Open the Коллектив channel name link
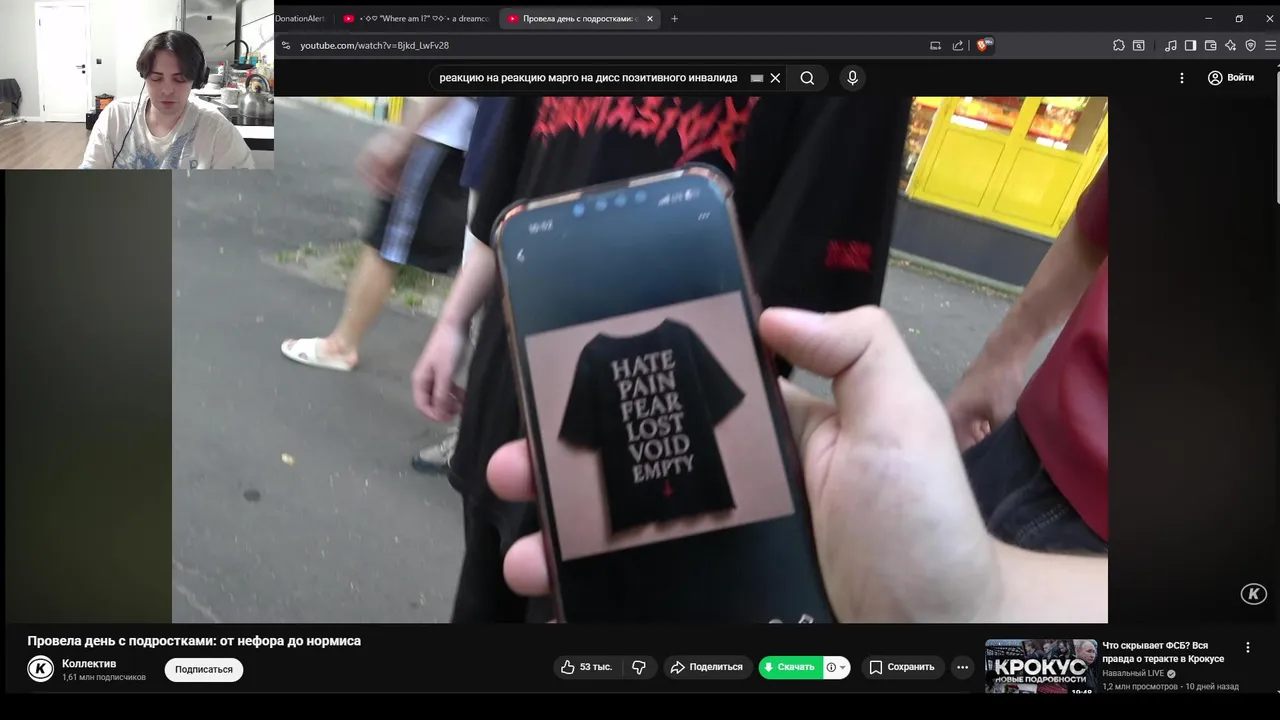The height and width of the screenshot is (720, 1280). click(89, 664)
